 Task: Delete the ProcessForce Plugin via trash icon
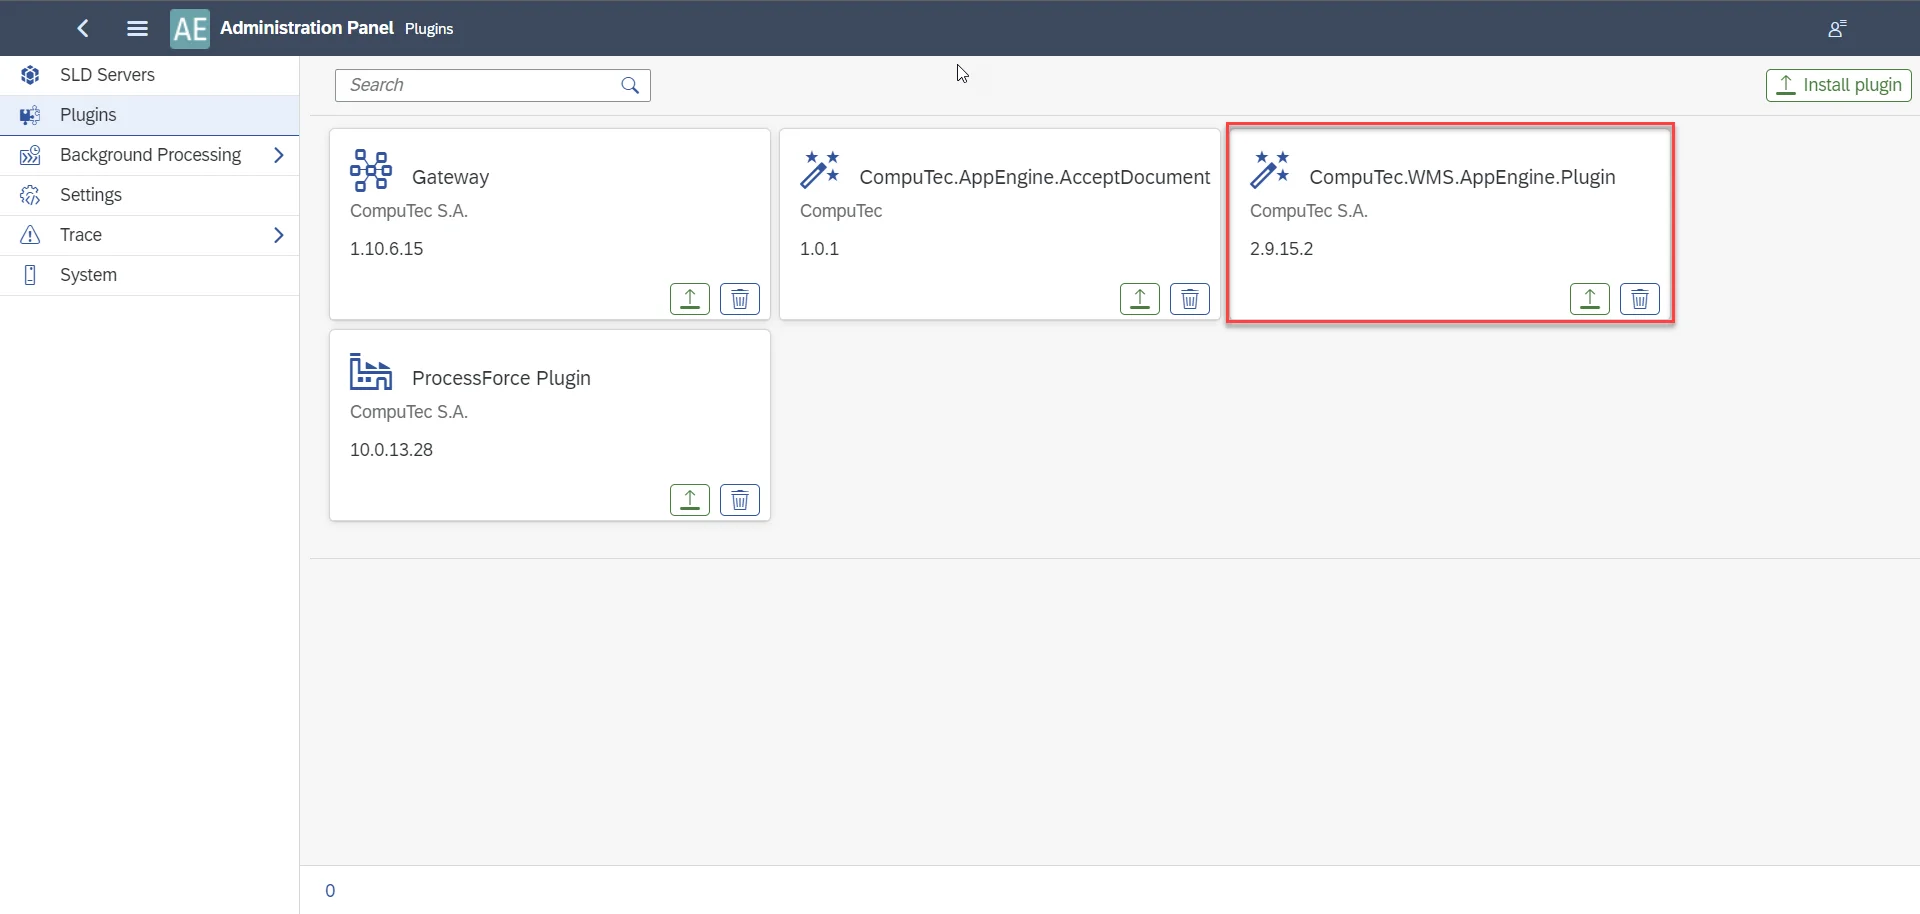coord(739,499)
